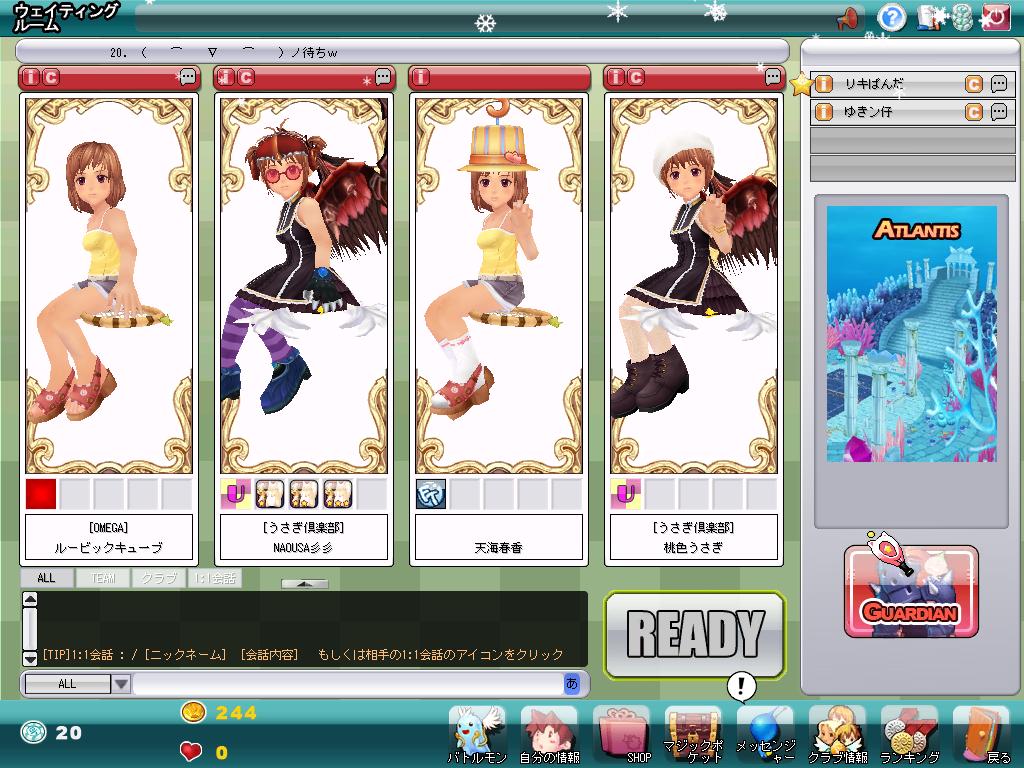Click the red megaphone icon
Screen dimensions: 1024x768
pyautogui.click(x=847, y=17)
